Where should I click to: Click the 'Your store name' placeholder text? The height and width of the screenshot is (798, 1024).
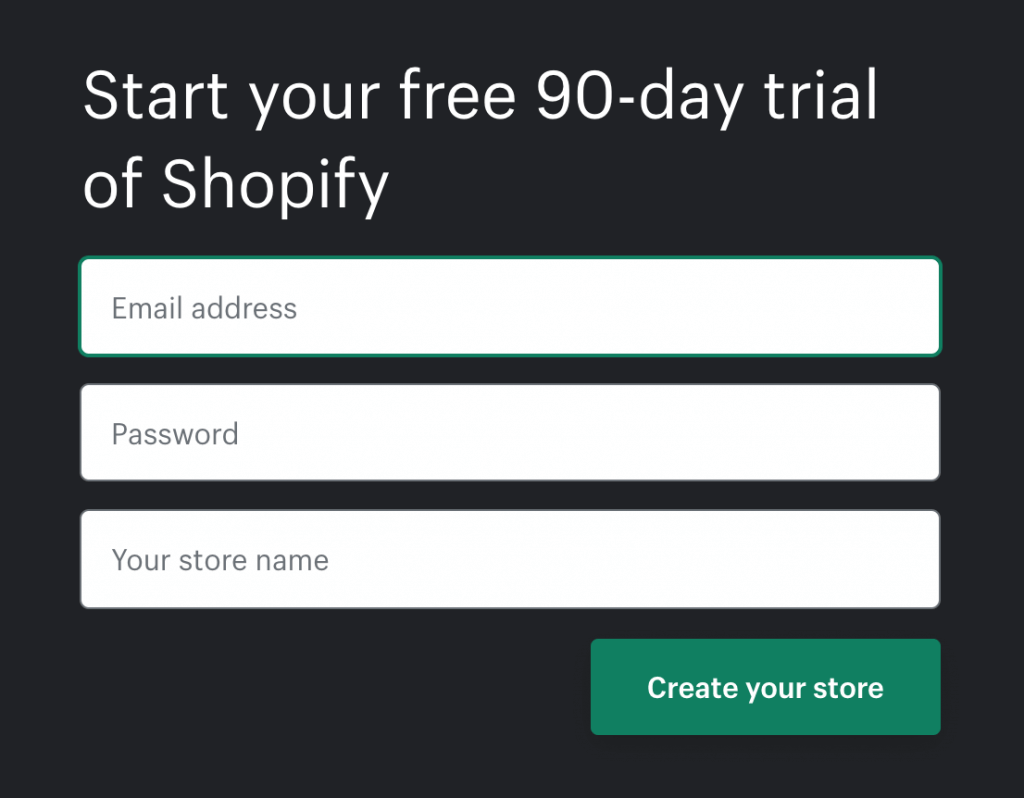pyautogui.click(x=220, y=560)
